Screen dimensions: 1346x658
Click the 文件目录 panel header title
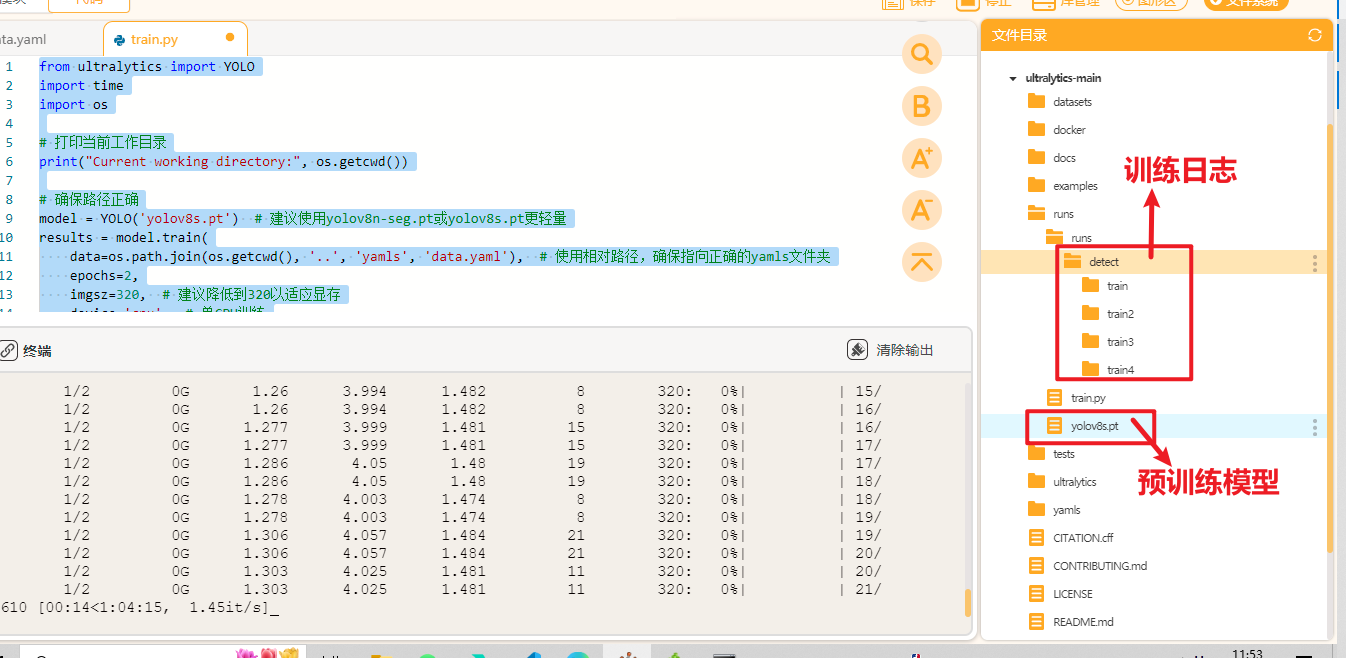point(1020,35)
